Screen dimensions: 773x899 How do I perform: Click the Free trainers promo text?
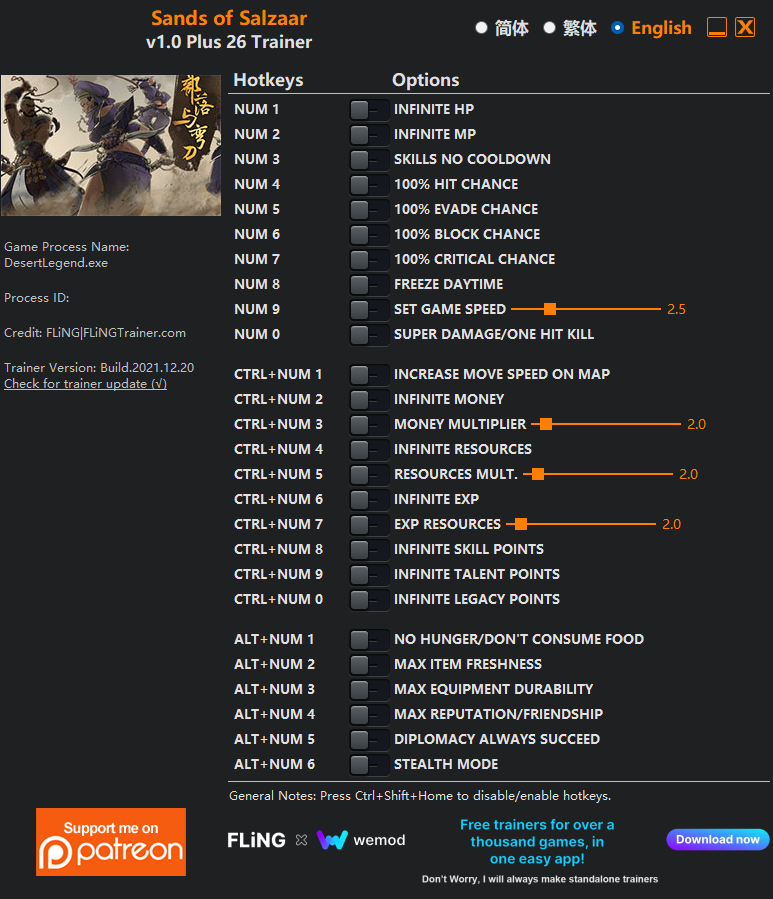click(537, 842)
